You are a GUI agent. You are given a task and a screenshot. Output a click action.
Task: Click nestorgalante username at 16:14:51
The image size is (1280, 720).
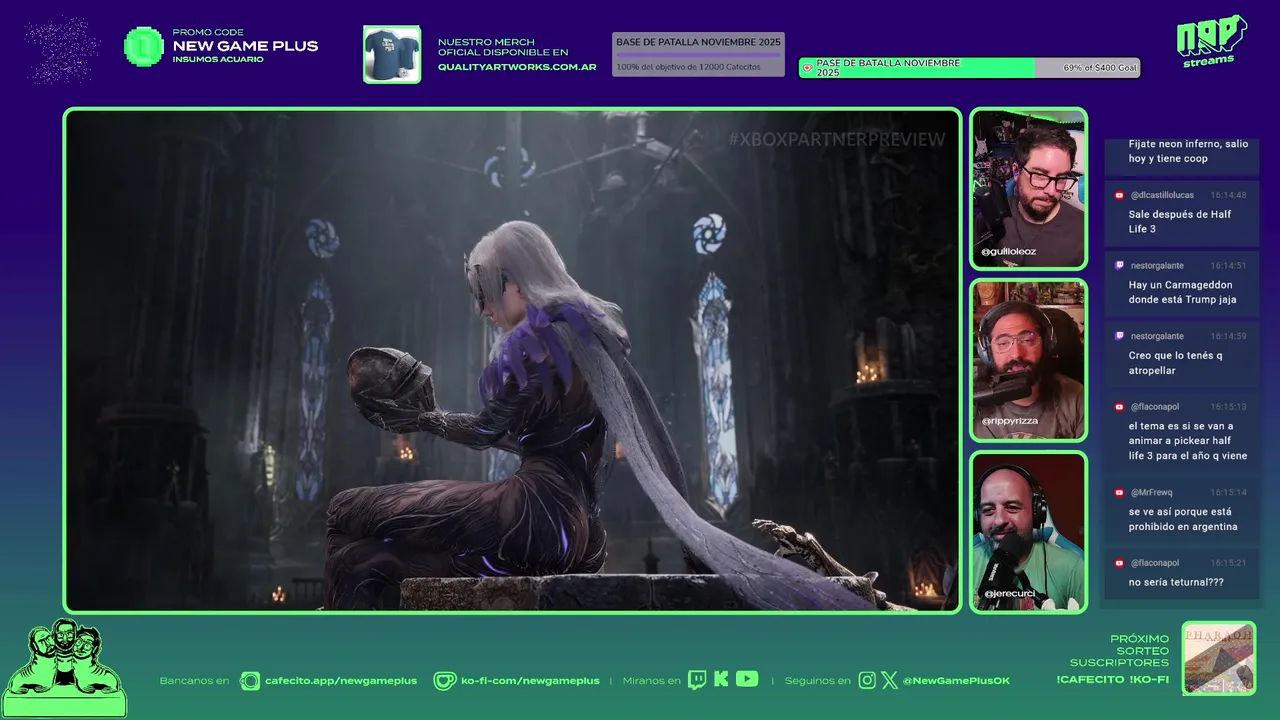coord(1157,266)
